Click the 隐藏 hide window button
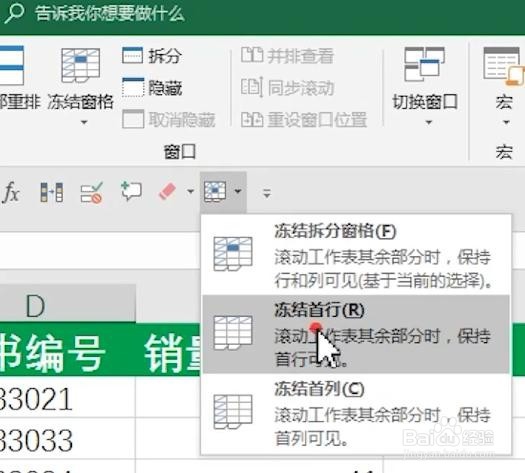Image resolution: width=525 pixels, height=473 pixels. (x=152, y=88)
